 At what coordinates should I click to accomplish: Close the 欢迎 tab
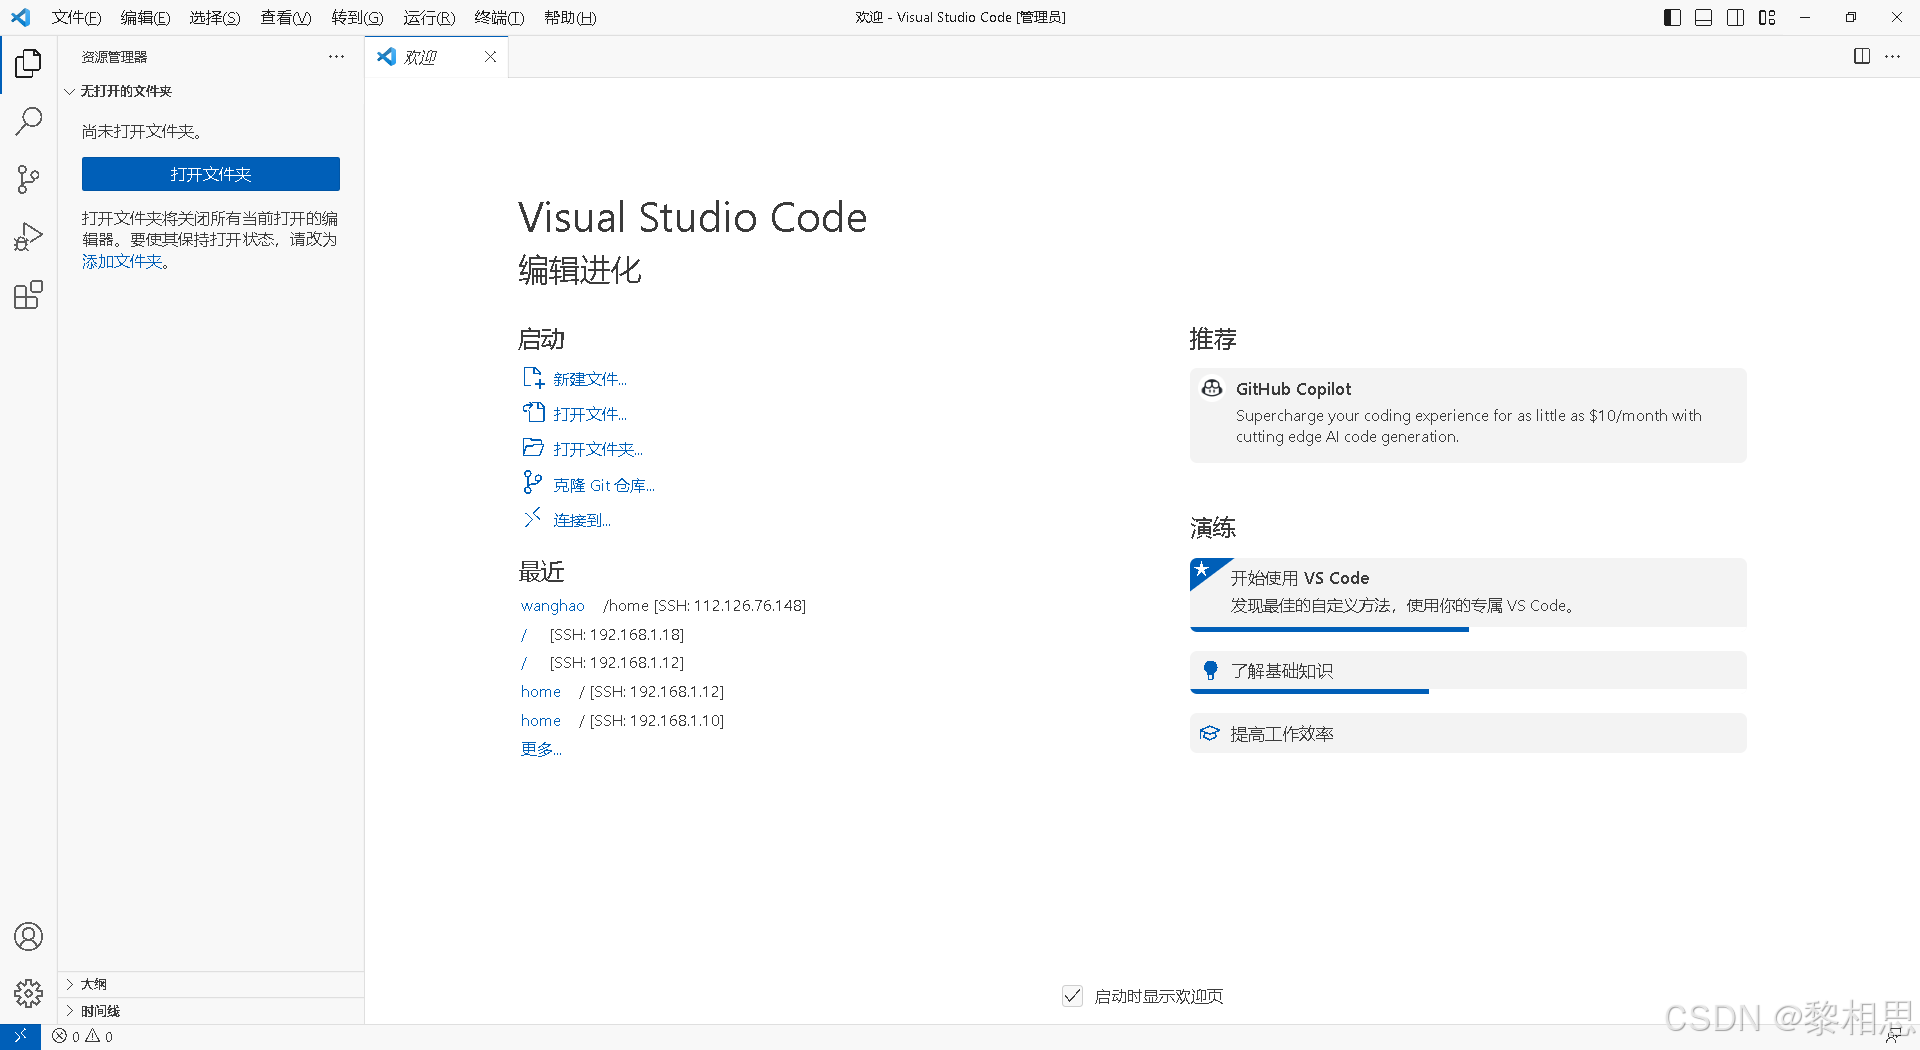coord(490,57)
